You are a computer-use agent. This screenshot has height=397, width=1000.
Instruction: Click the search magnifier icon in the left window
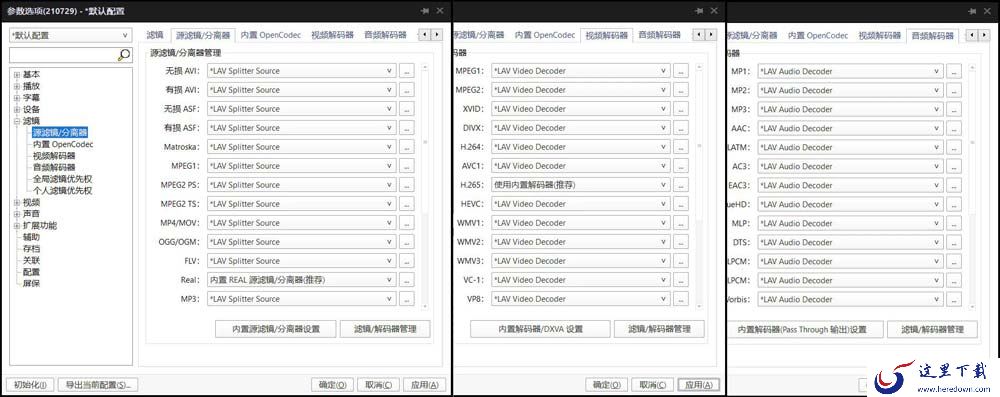[x=124, y=55]
